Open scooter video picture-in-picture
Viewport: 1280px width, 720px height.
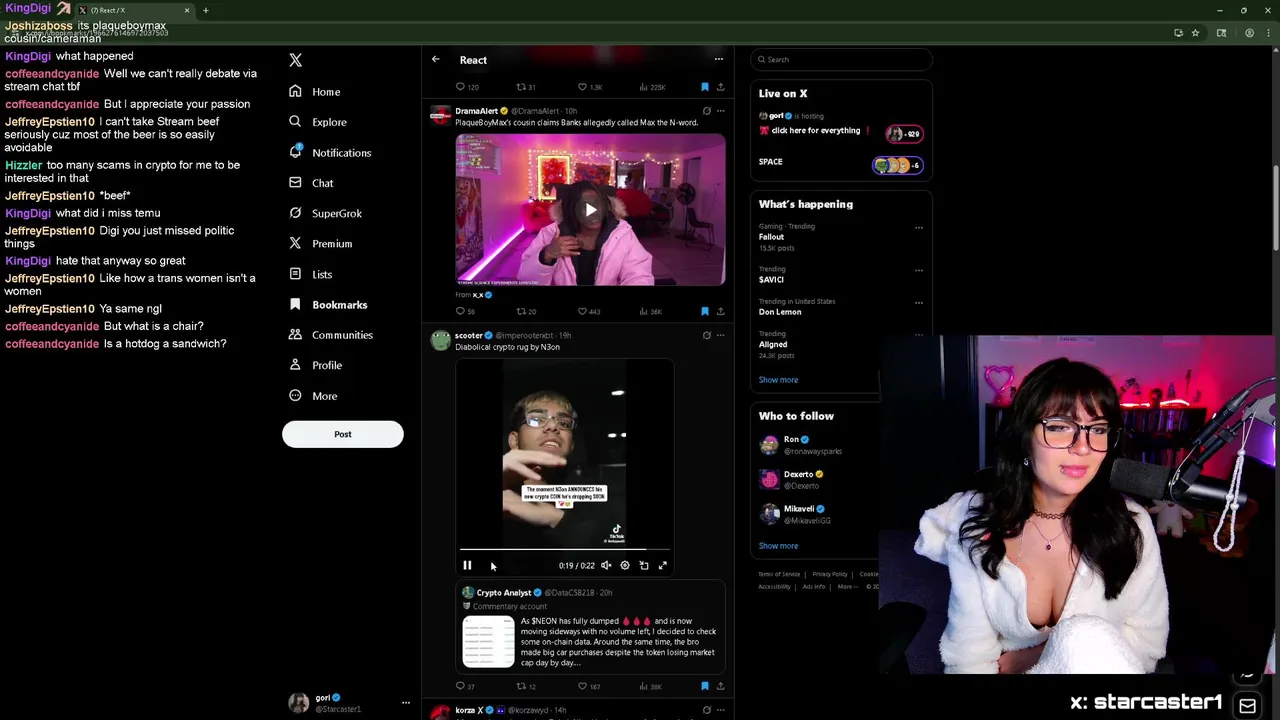point(644,565)
